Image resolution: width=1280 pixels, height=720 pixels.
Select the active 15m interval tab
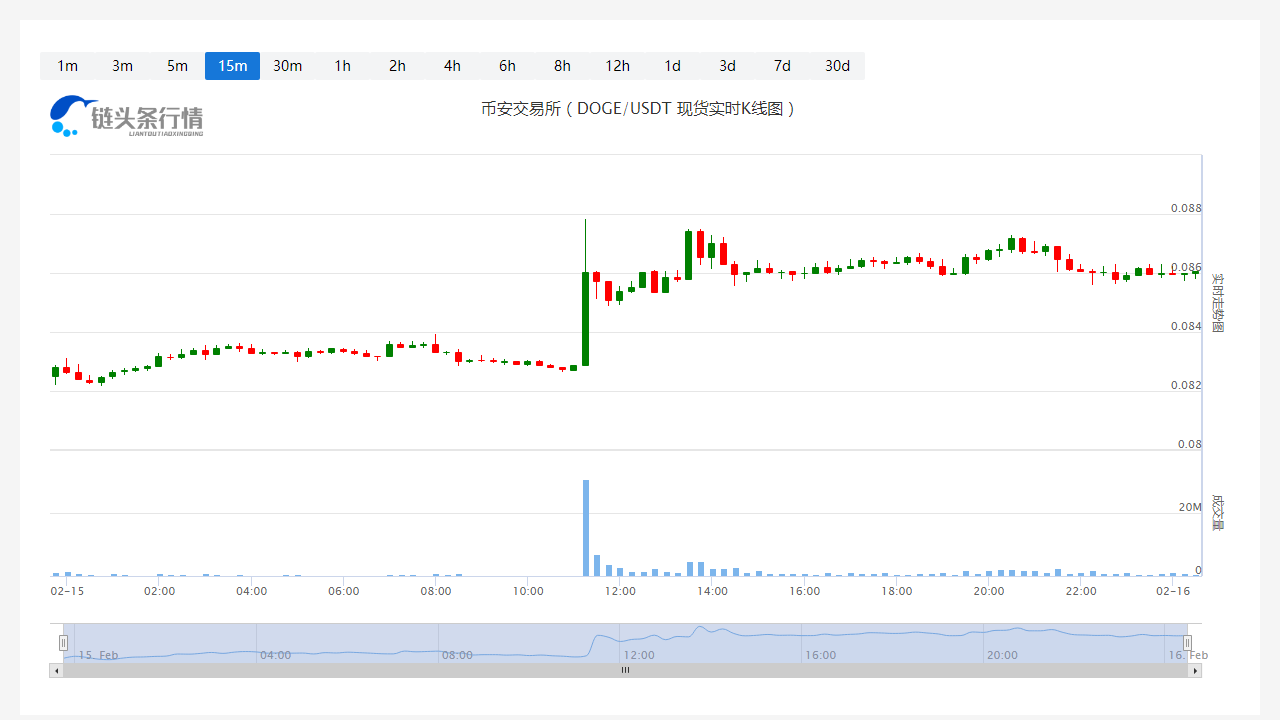point(232,66)
